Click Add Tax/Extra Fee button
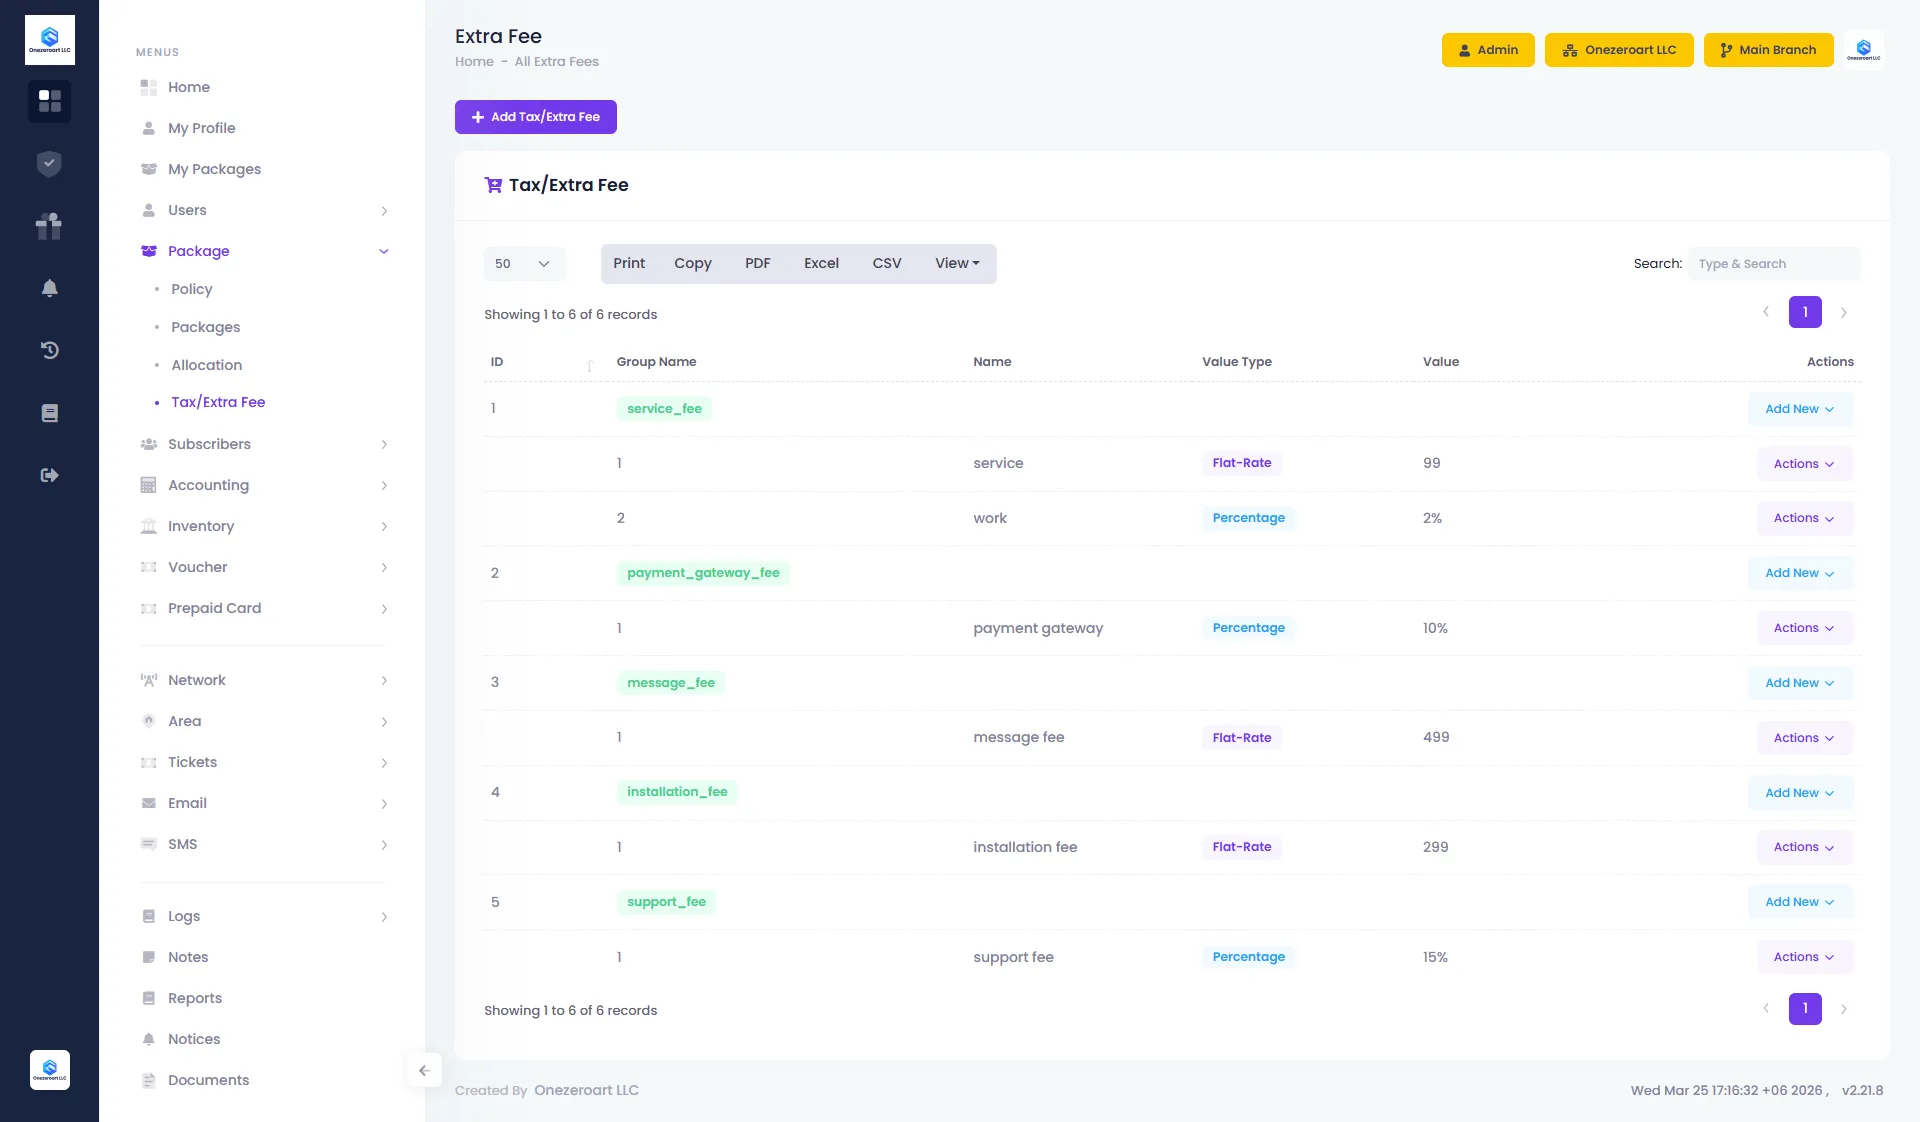Screen dimensions: 1920x1122 (535, 117)
